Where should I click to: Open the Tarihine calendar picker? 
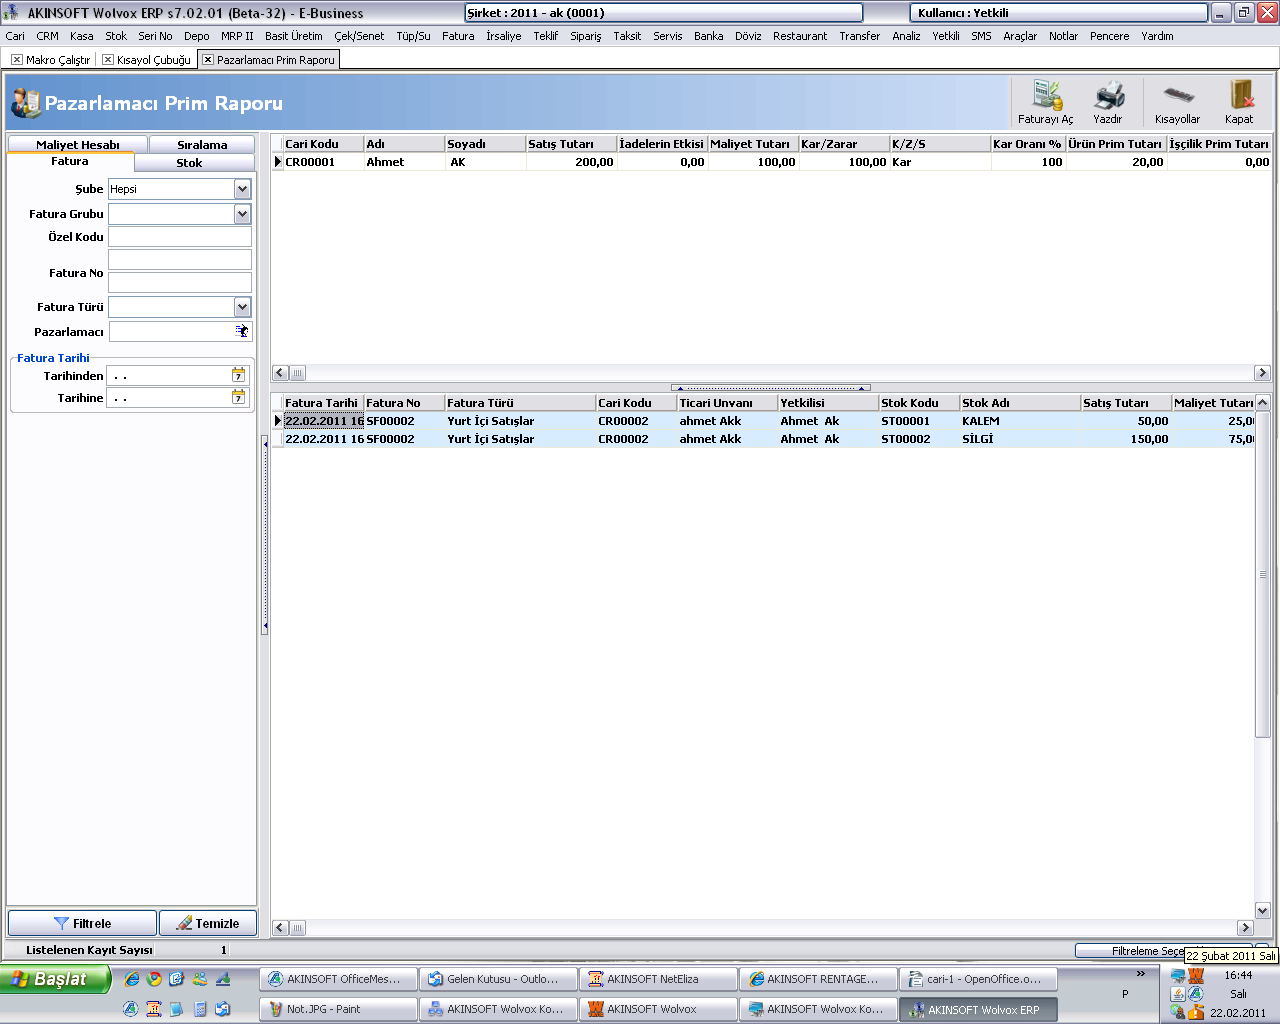(238, 397)
